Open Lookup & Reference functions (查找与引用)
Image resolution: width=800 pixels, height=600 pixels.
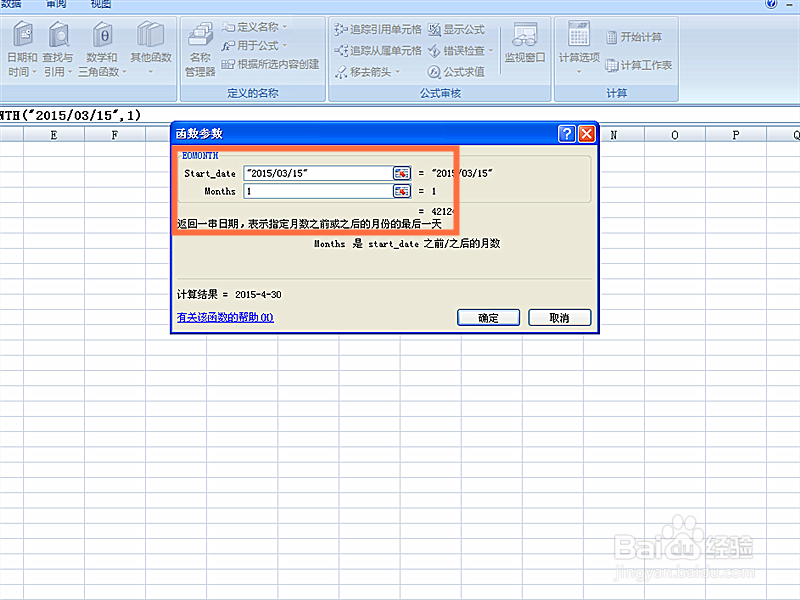(58, 49)
